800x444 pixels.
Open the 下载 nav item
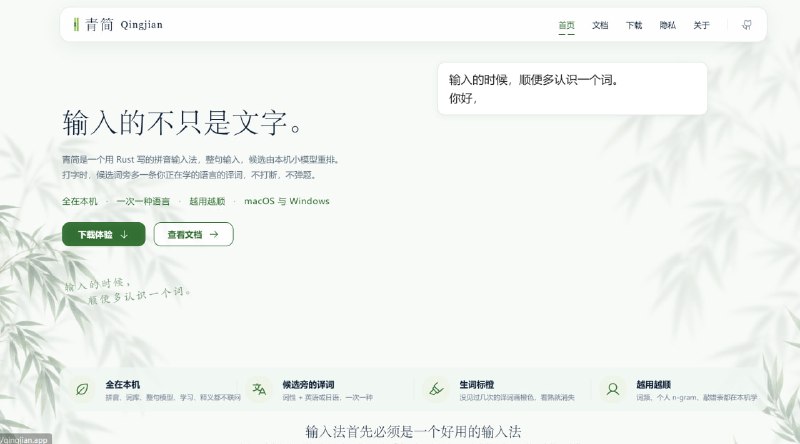(x=634, y=25)
